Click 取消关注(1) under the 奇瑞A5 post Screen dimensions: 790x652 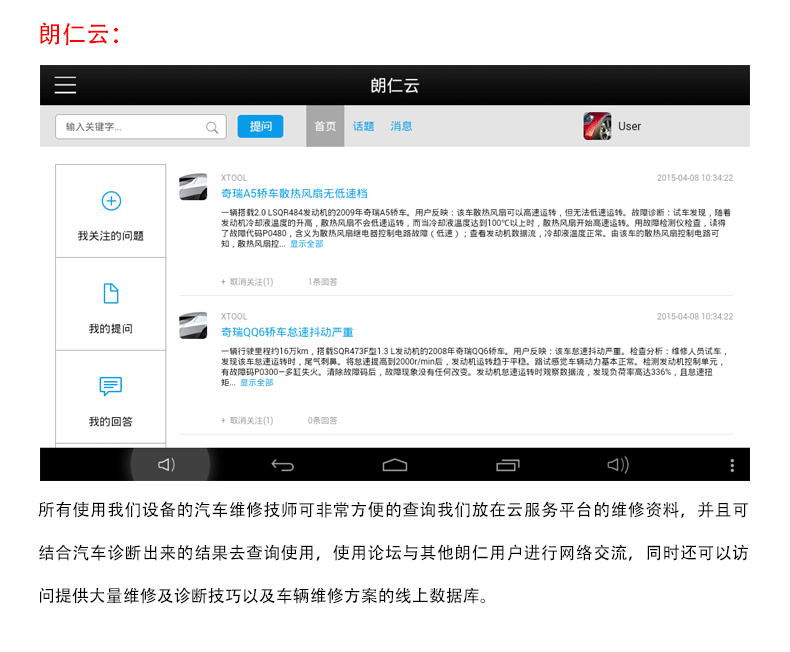[247, 282]
